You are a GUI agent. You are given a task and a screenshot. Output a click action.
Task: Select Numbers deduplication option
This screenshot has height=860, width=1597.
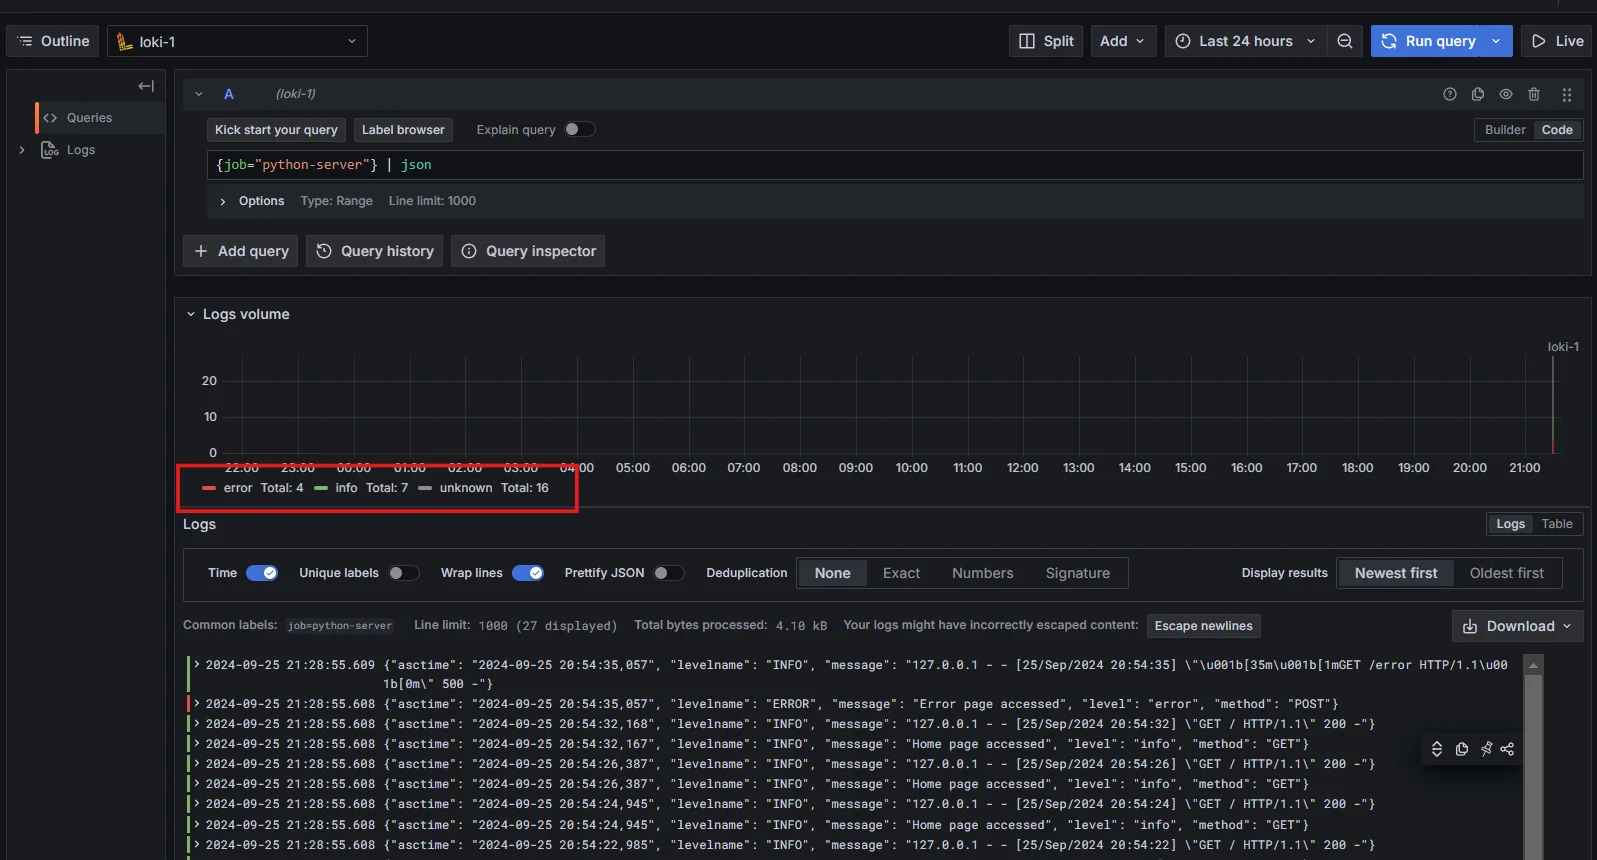point(982,573)
